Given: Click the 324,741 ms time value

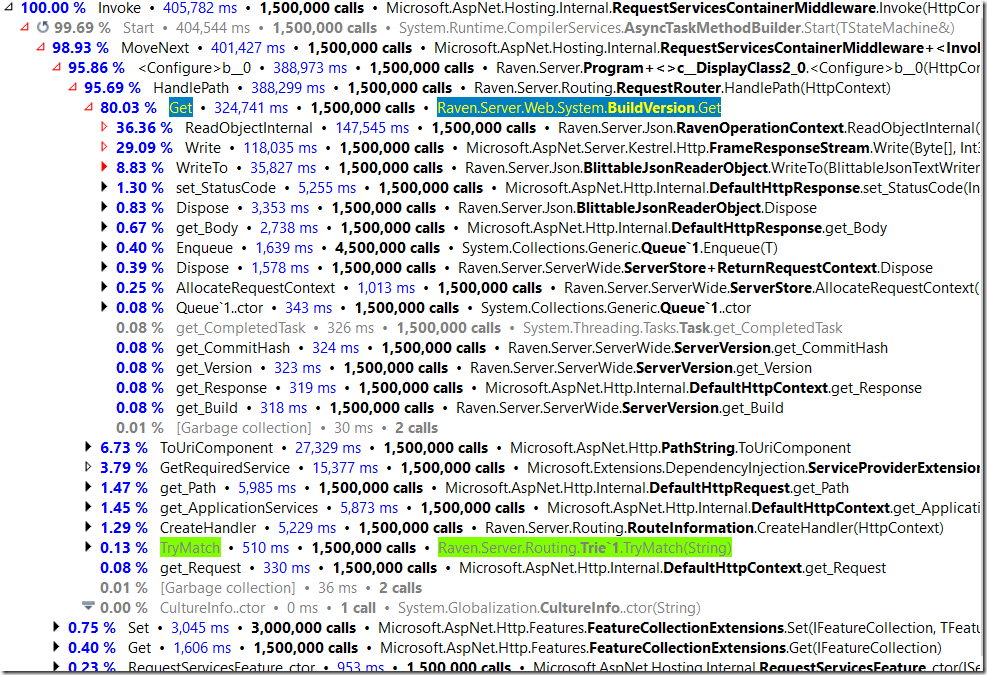Looking at the screenshot, I should 251,108.
